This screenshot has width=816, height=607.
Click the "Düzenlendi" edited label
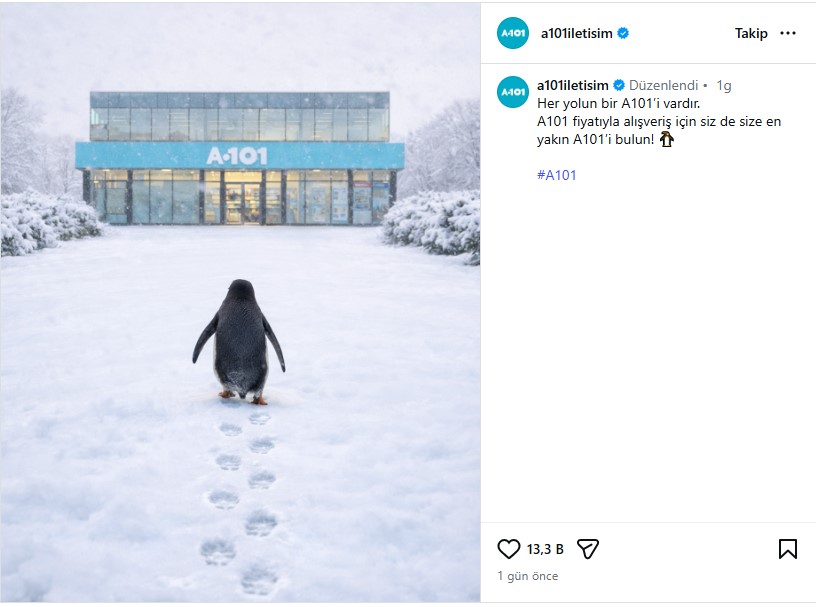pyautogui.click(x=663, y=85)
